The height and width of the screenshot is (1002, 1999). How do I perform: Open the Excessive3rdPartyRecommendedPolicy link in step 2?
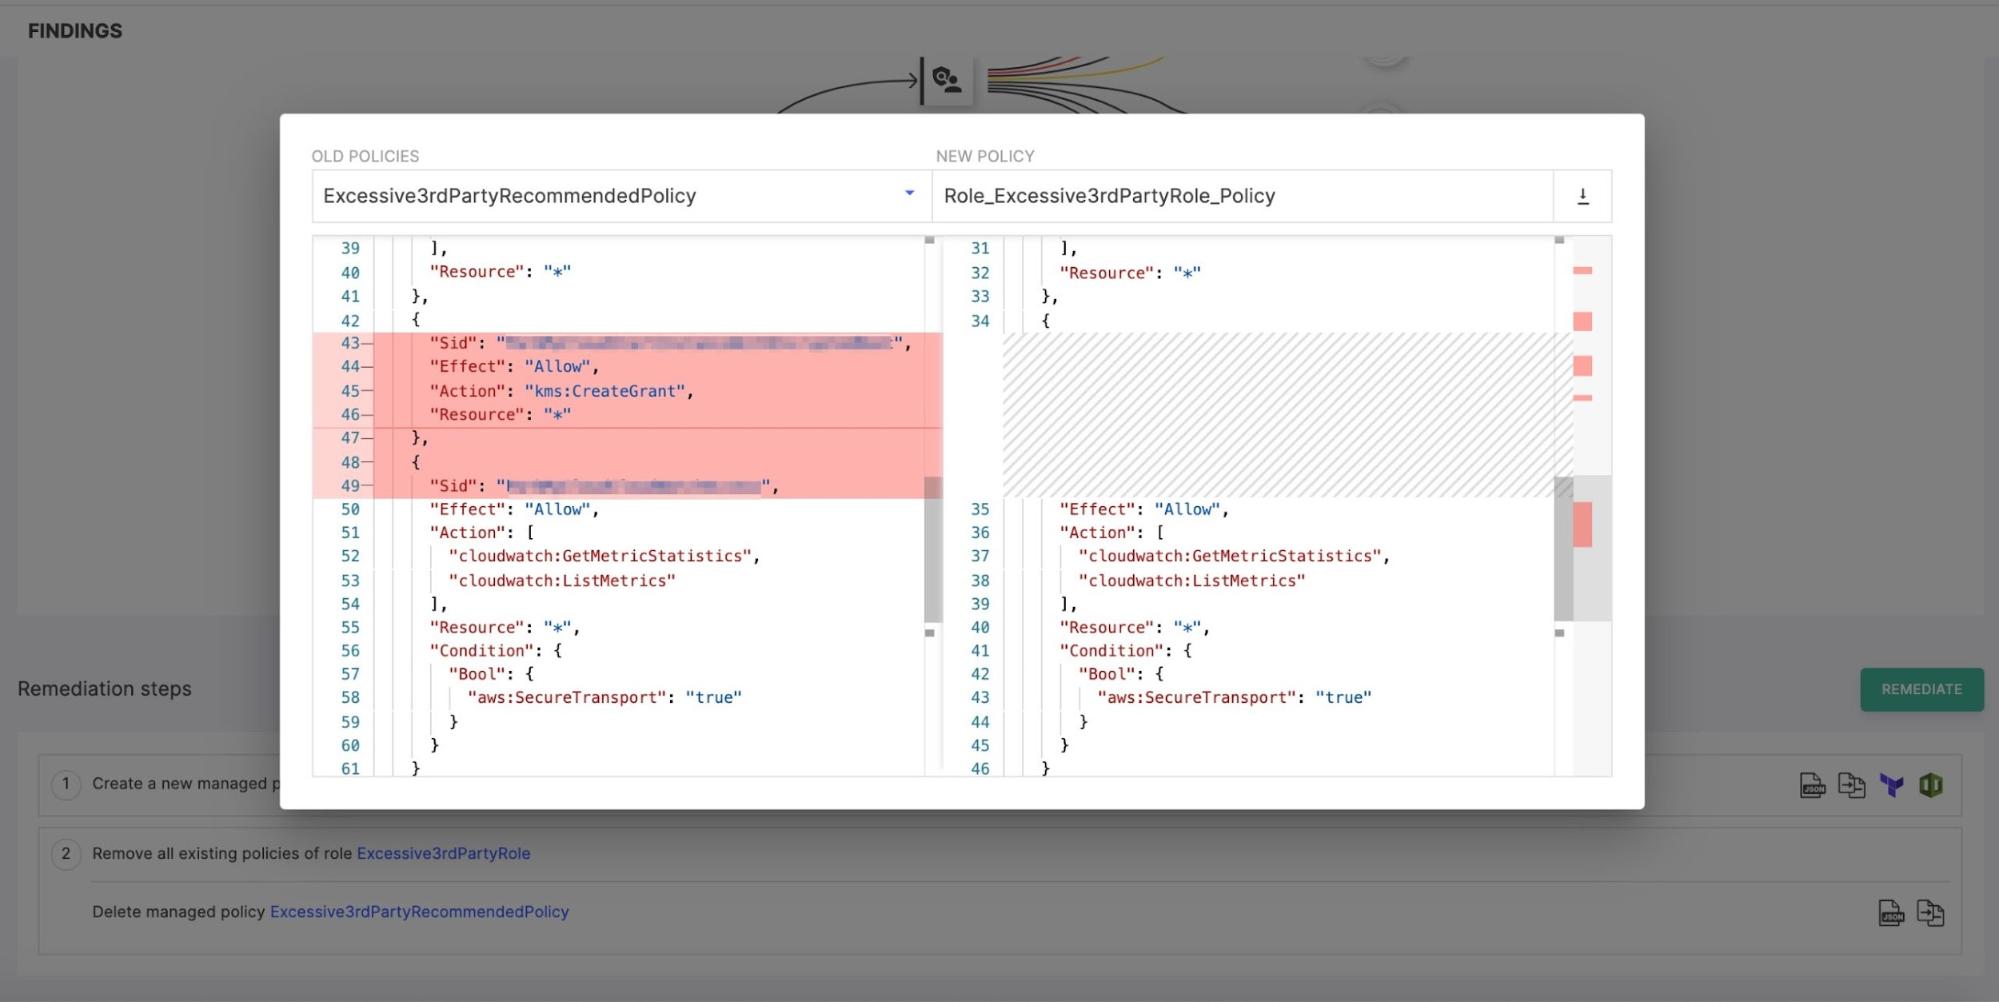(419, 911)
